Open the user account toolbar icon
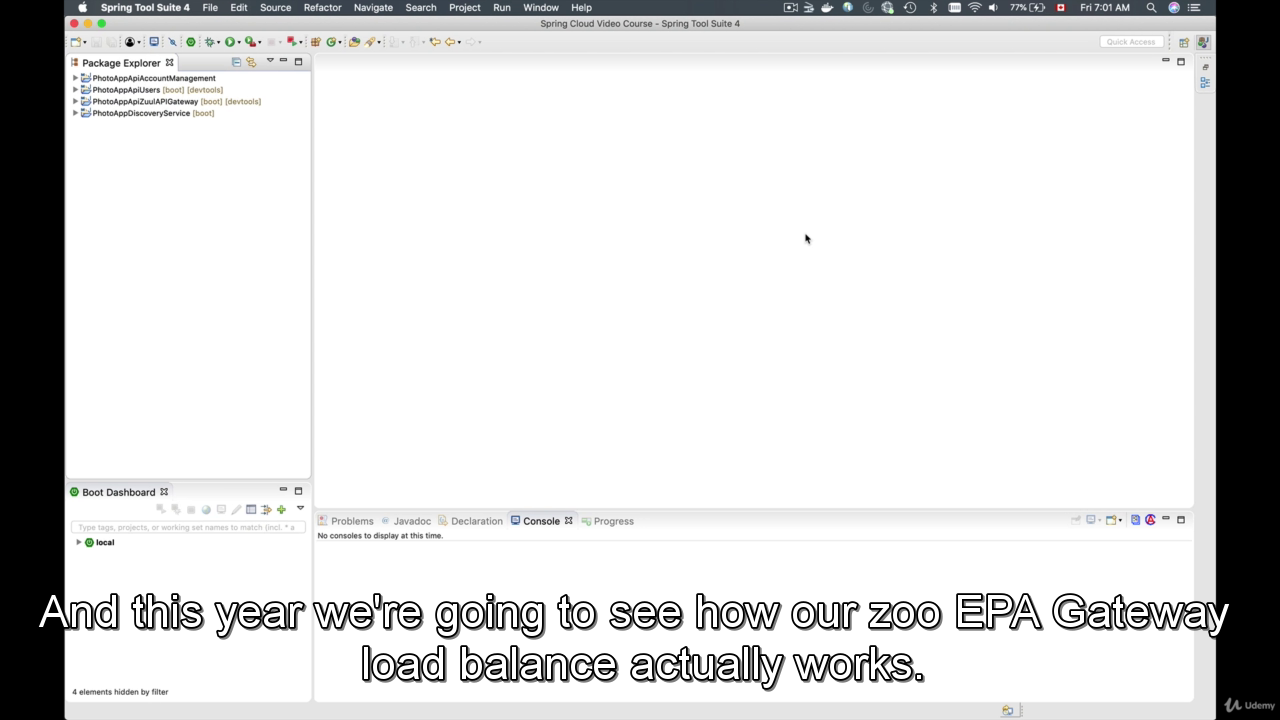The height and width of the screenshot is (720, 1280). tap(130, 42)
